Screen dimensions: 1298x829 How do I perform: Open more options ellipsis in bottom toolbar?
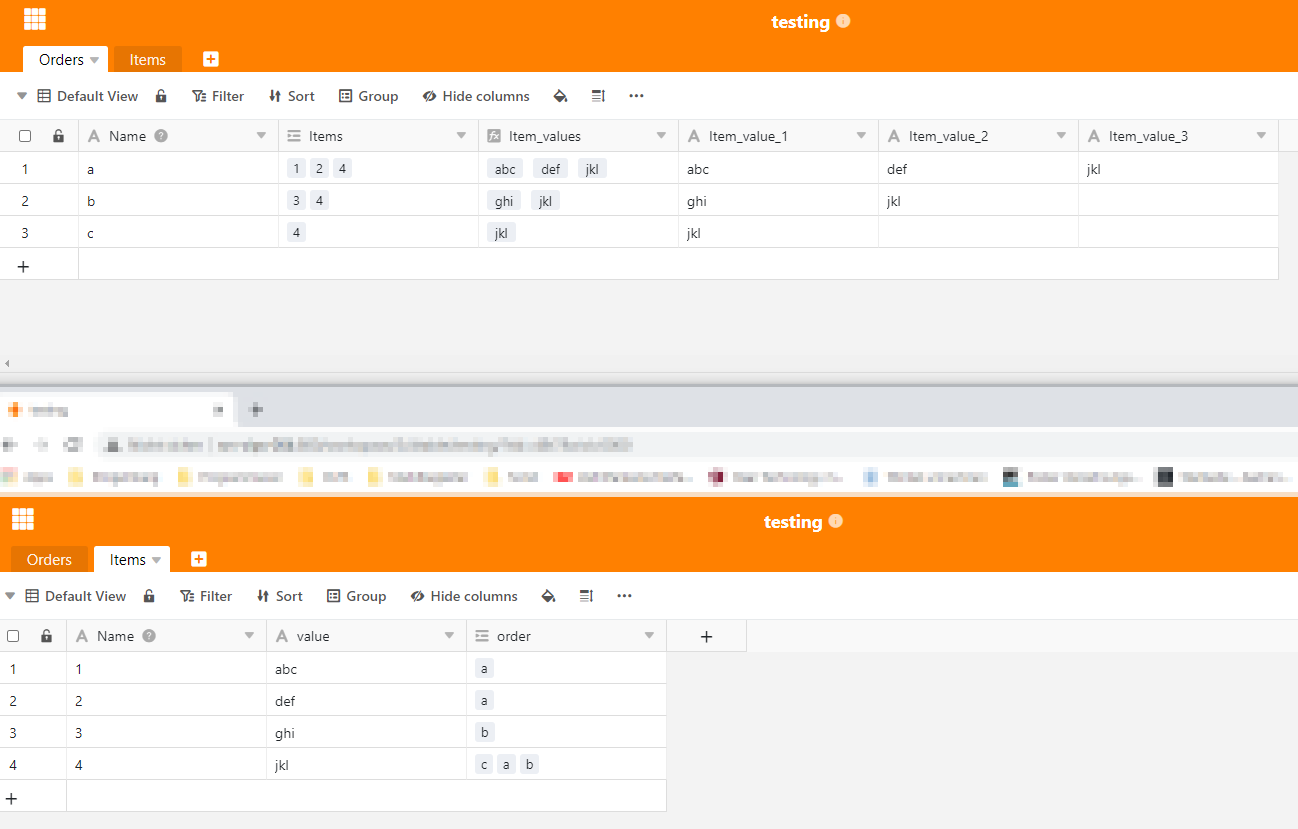[624, 596]
